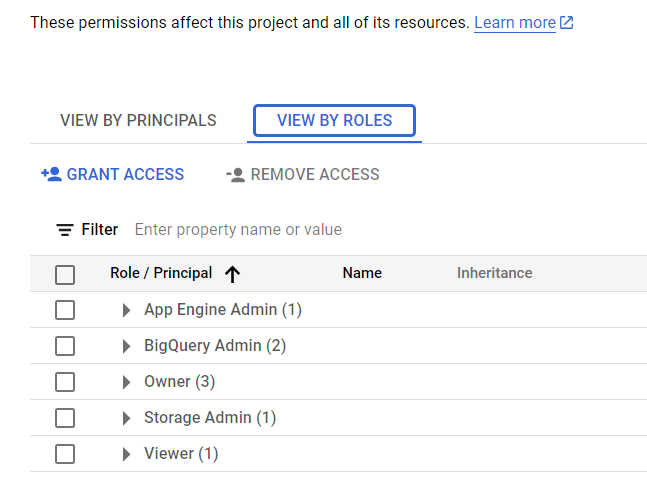Expand the Owner role group
Screen dimensions: 647x479
click(126, 382)
